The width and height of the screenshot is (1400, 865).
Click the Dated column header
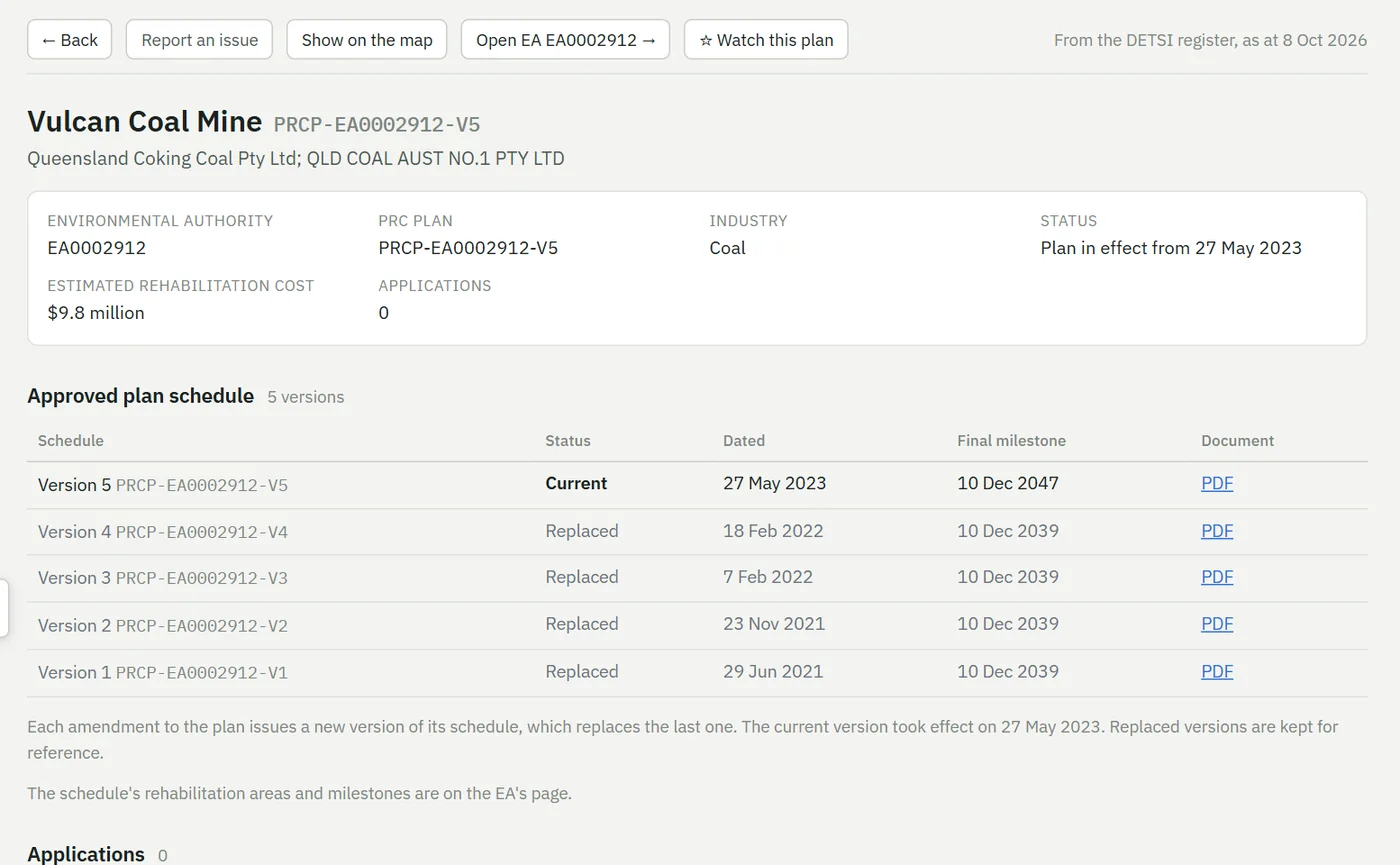tap(744, 441)
